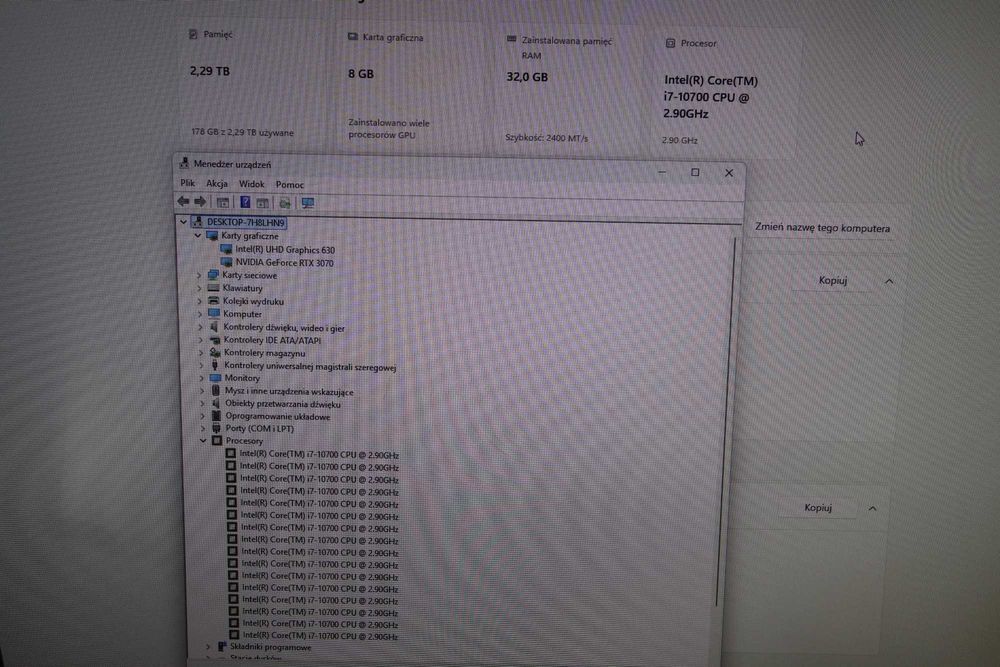The height and width of the screenshot is (667, 1000).
Task: Select the Porty (COM i LPT) label
Action: [260, 428]
